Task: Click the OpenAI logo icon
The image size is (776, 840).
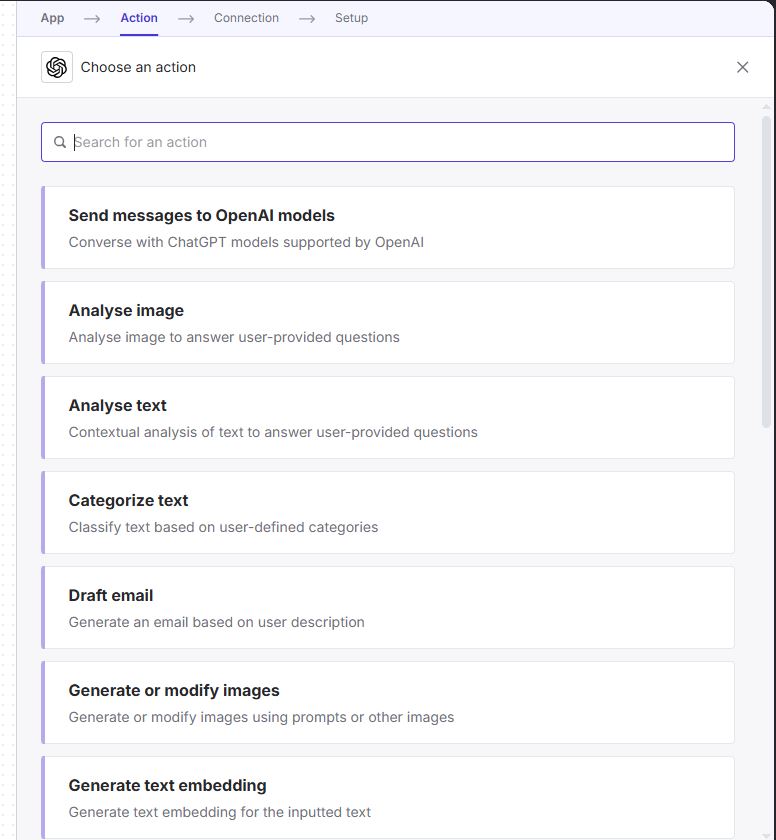Action: [57, 67]
